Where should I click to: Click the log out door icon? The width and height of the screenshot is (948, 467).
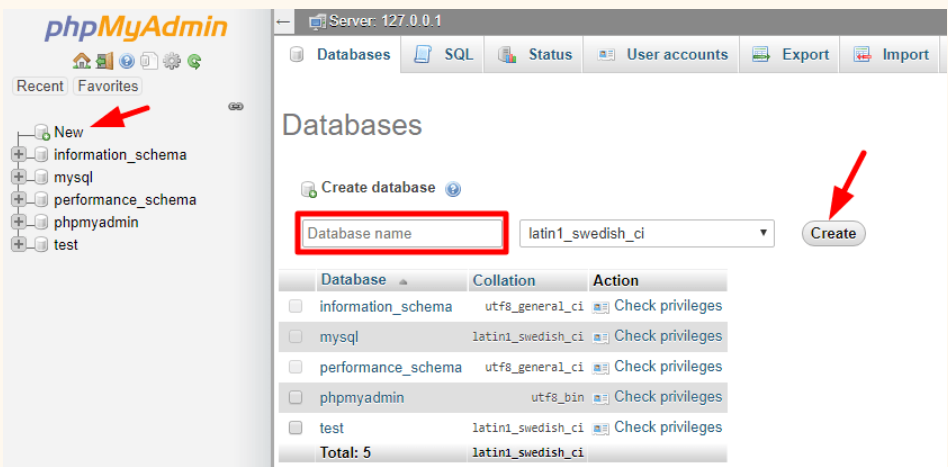105,60
